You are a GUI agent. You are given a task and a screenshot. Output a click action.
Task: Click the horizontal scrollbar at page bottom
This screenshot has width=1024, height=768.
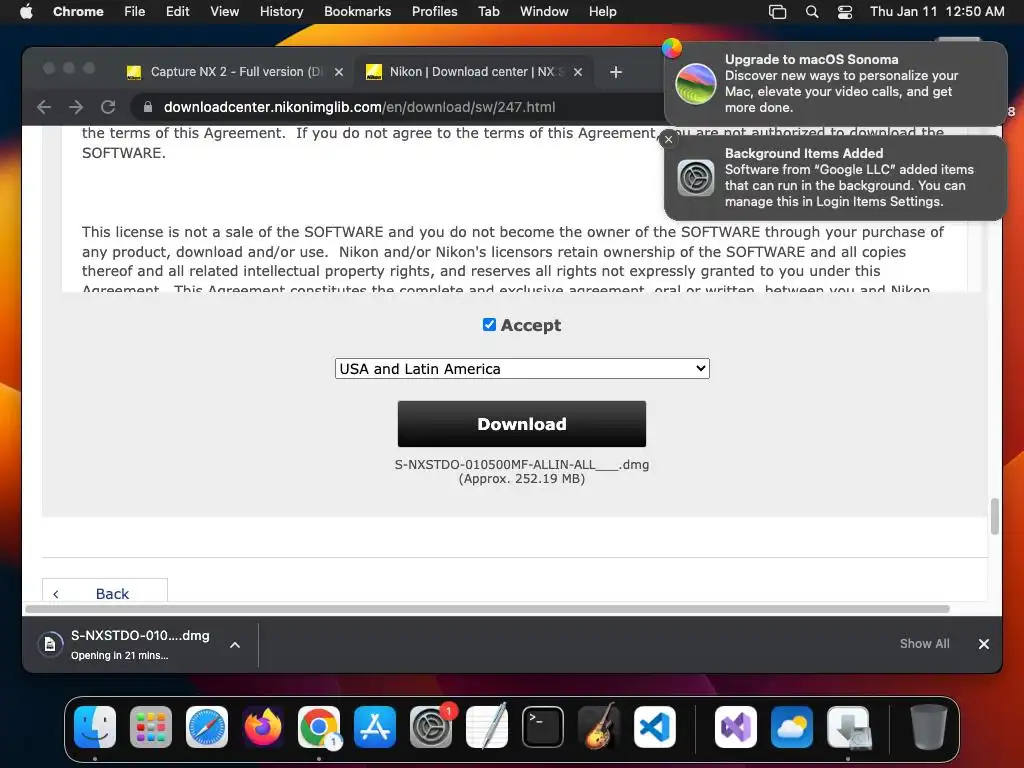click(x=487, y=609)
